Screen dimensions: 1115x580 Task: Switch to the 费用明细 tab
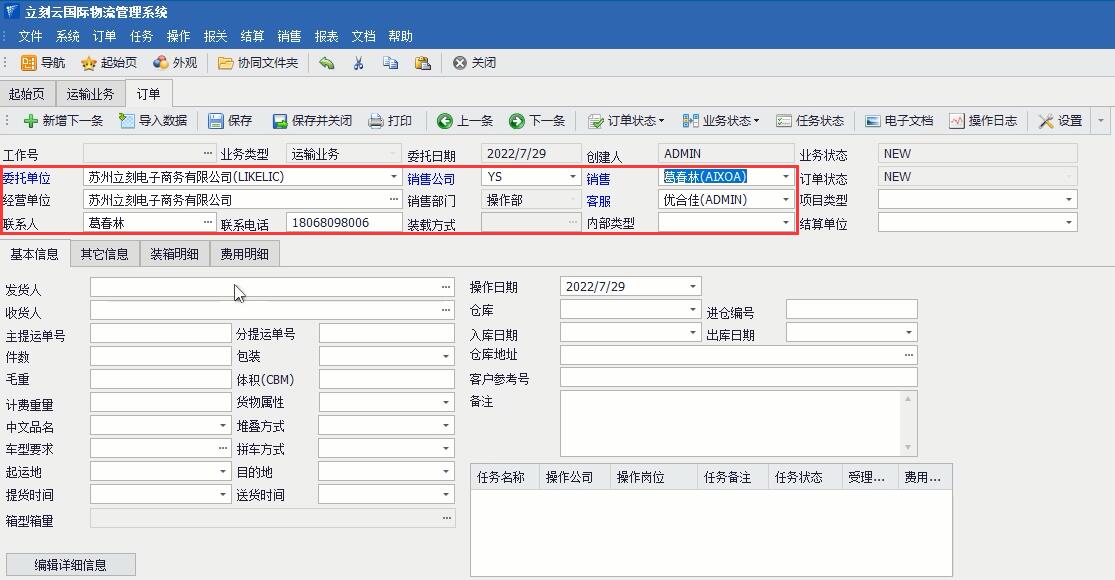(244, 254)
